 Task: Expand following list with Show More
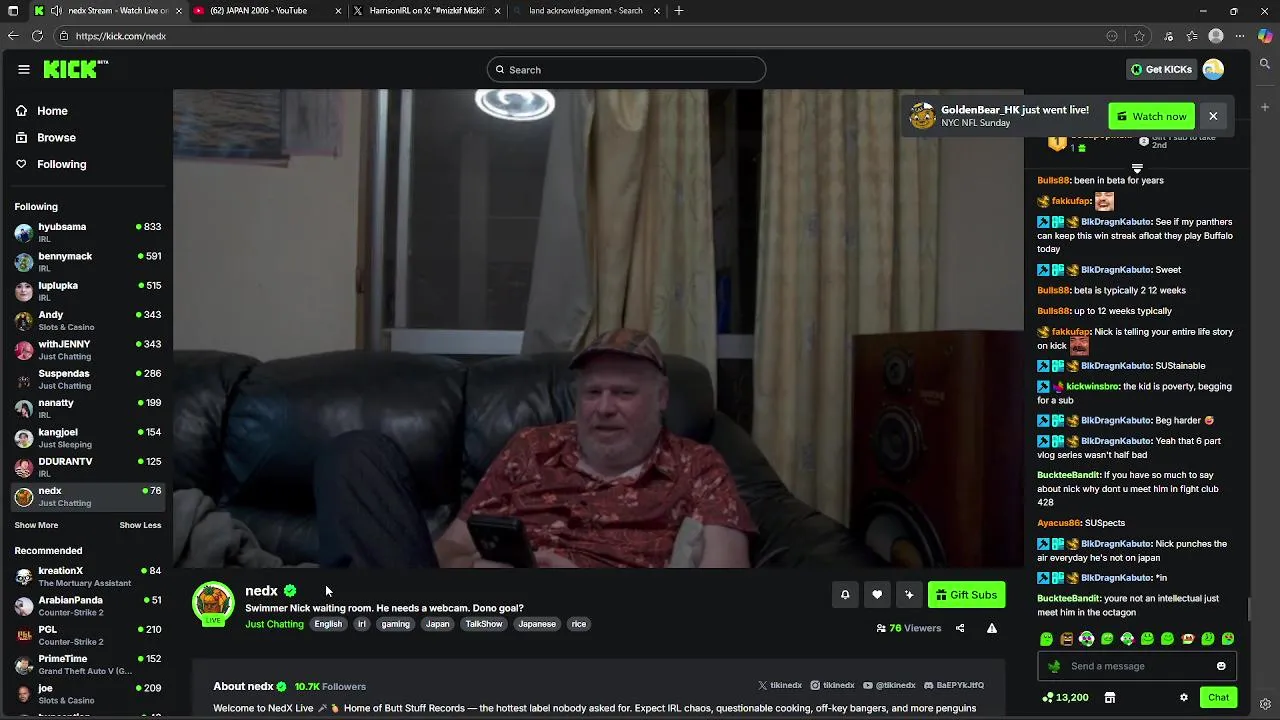point(36,525)
